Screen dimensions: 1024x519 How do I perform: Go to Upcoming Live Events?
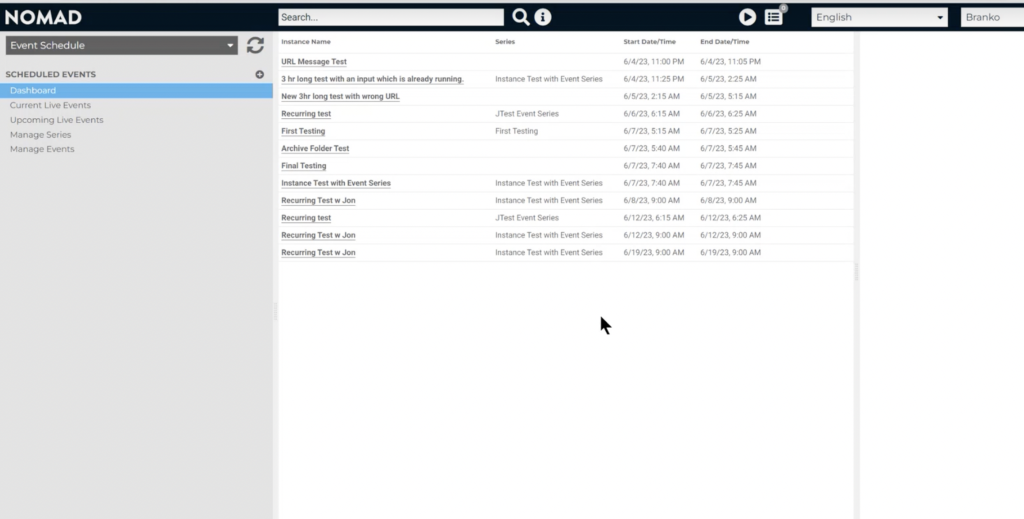click(56, 120)
